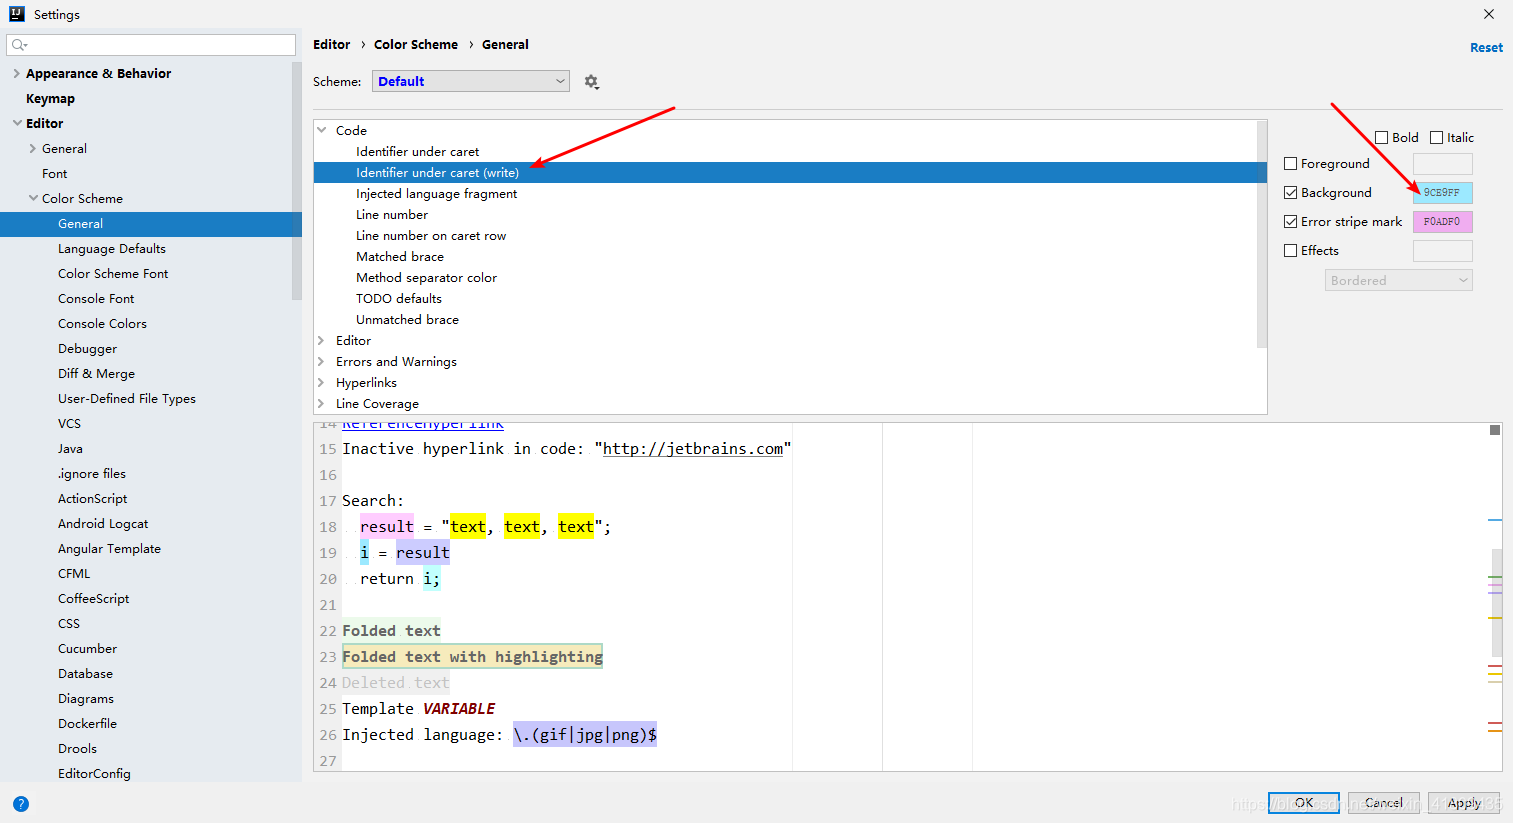Image resolution: width=1513 pixels, height=823 pixels.
Task: Open the Keymap settings page
Action: (50, 99)
